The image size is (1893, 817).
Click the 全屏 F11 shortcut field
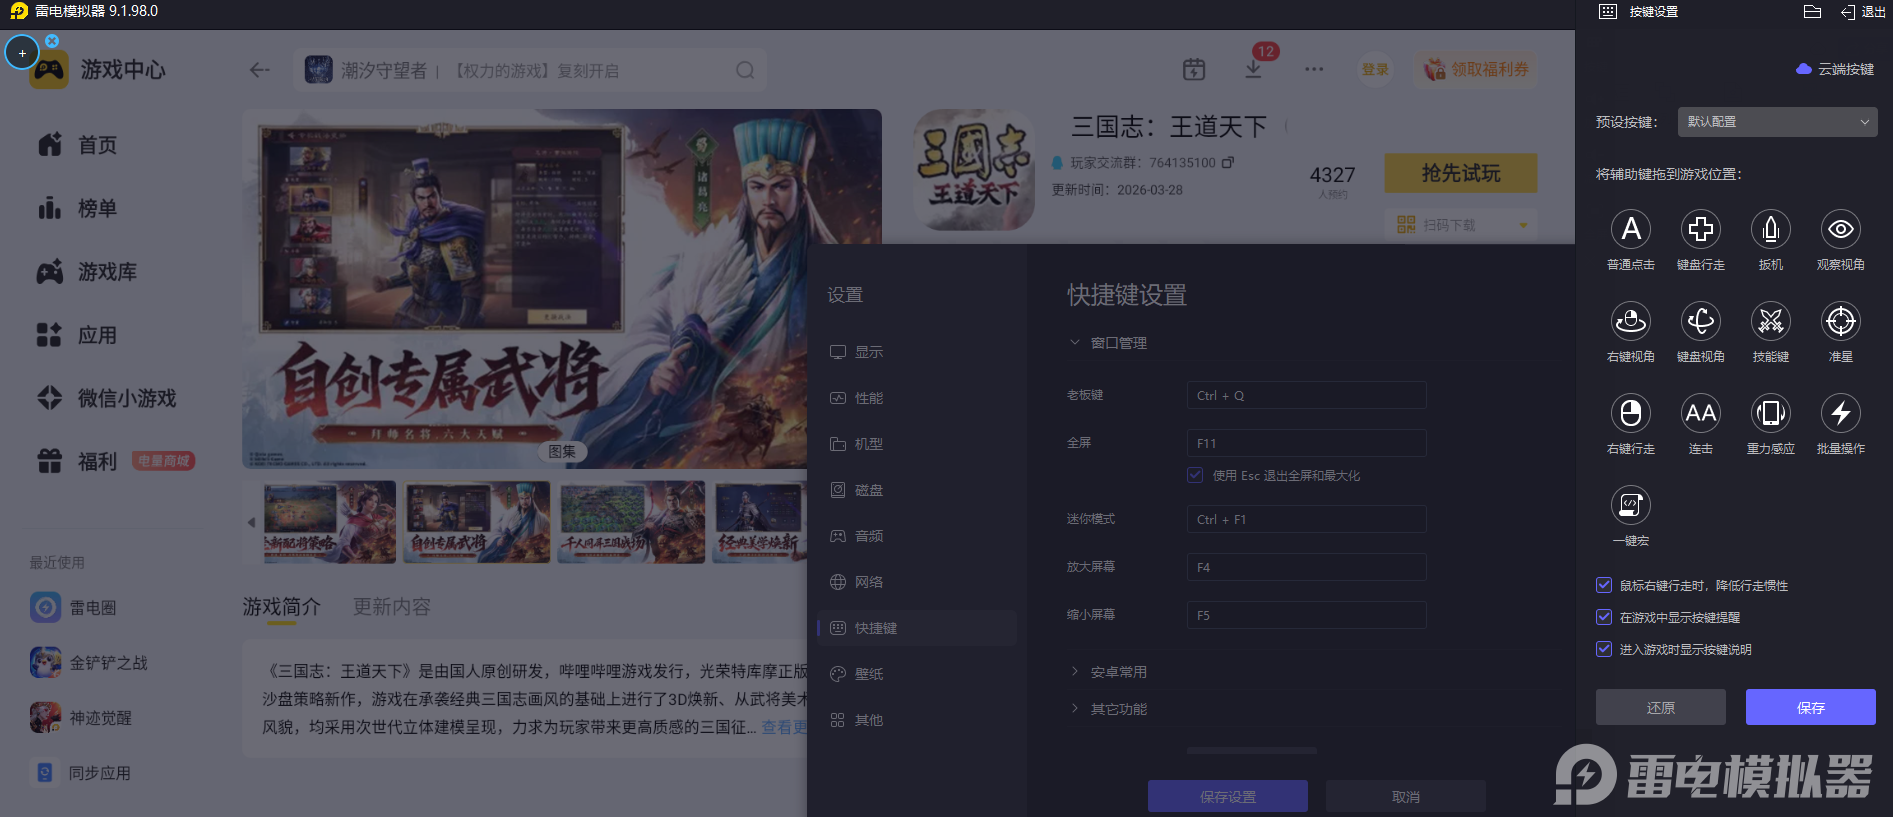[1306, 443]
